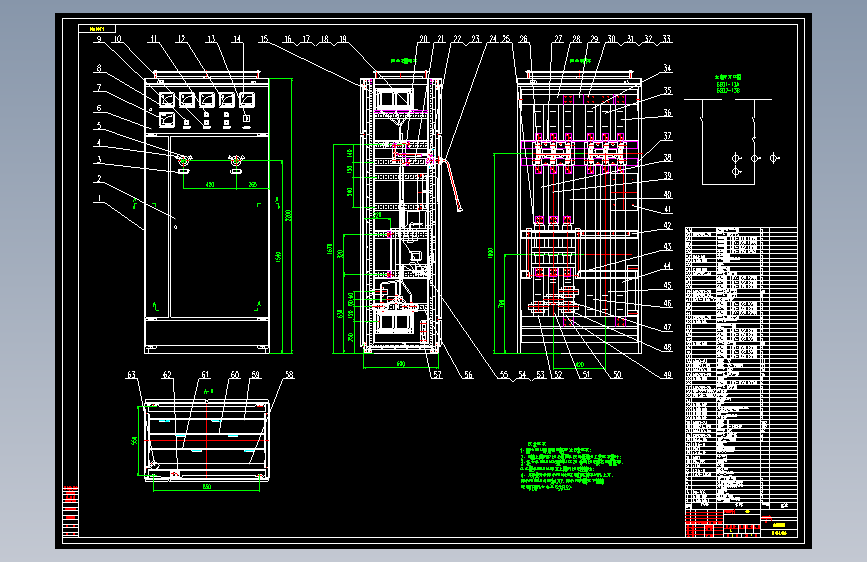This screenshot has width=867, height=562.
Task: Click the 850 width dimension text
Action: (206, 487)
